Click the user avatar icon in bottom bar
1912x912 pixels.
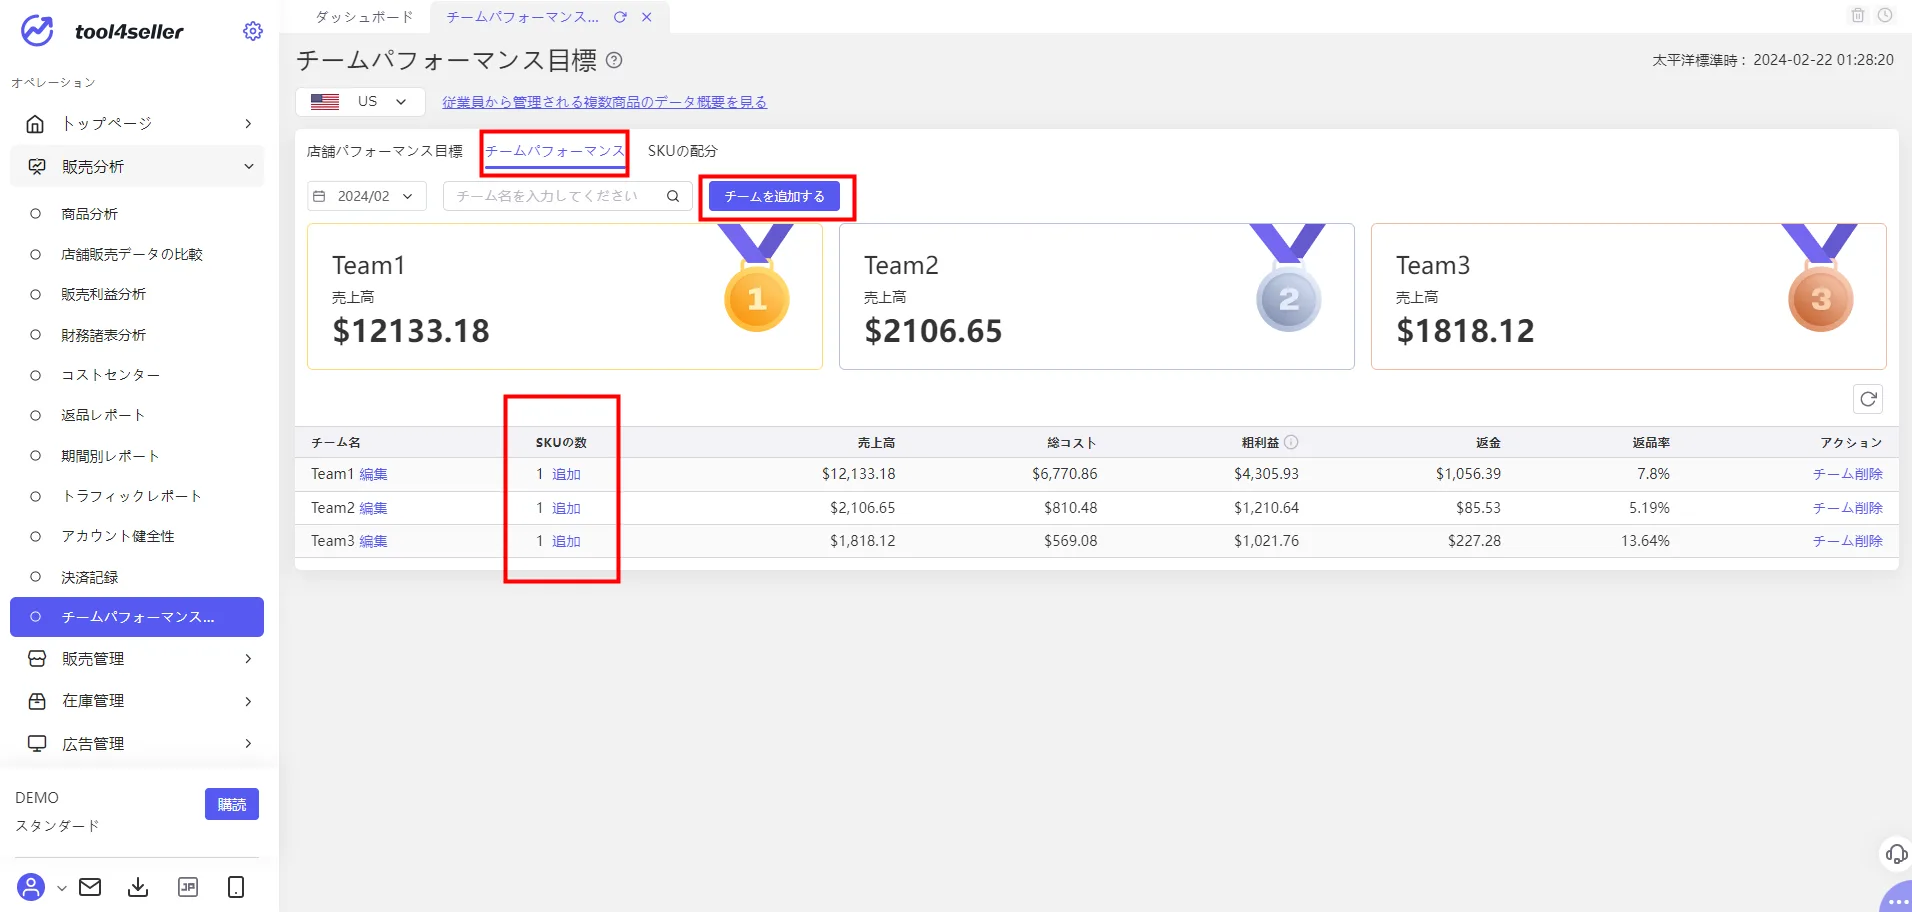(31, 887)
